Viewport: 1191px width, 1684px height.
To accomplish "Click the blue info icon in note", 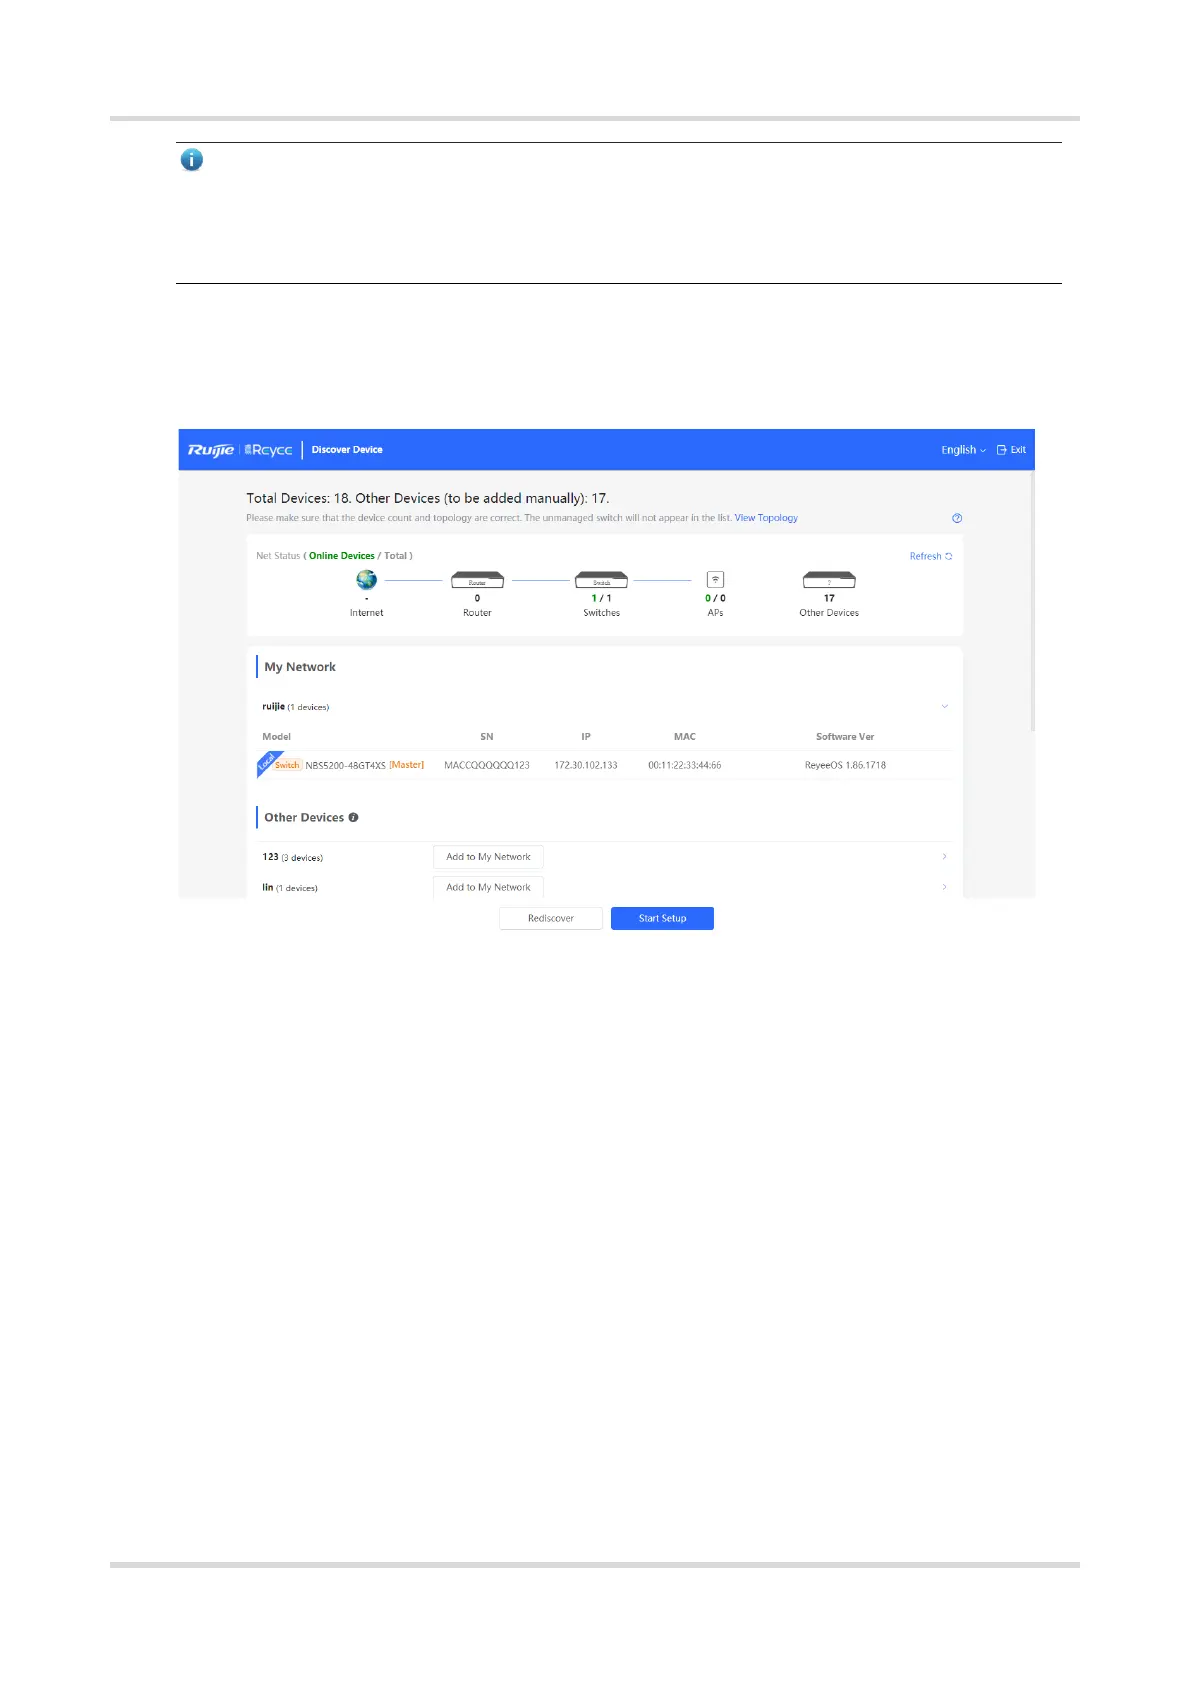I will (x=191, y=160).
